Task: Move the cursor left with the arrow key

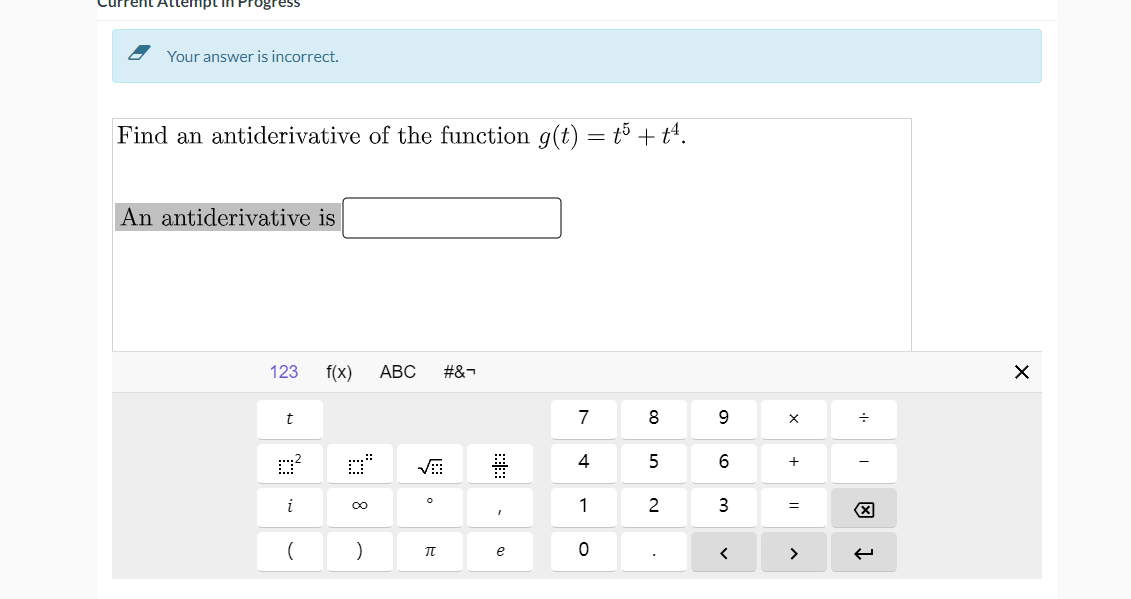Action: [x=723, y=552]
